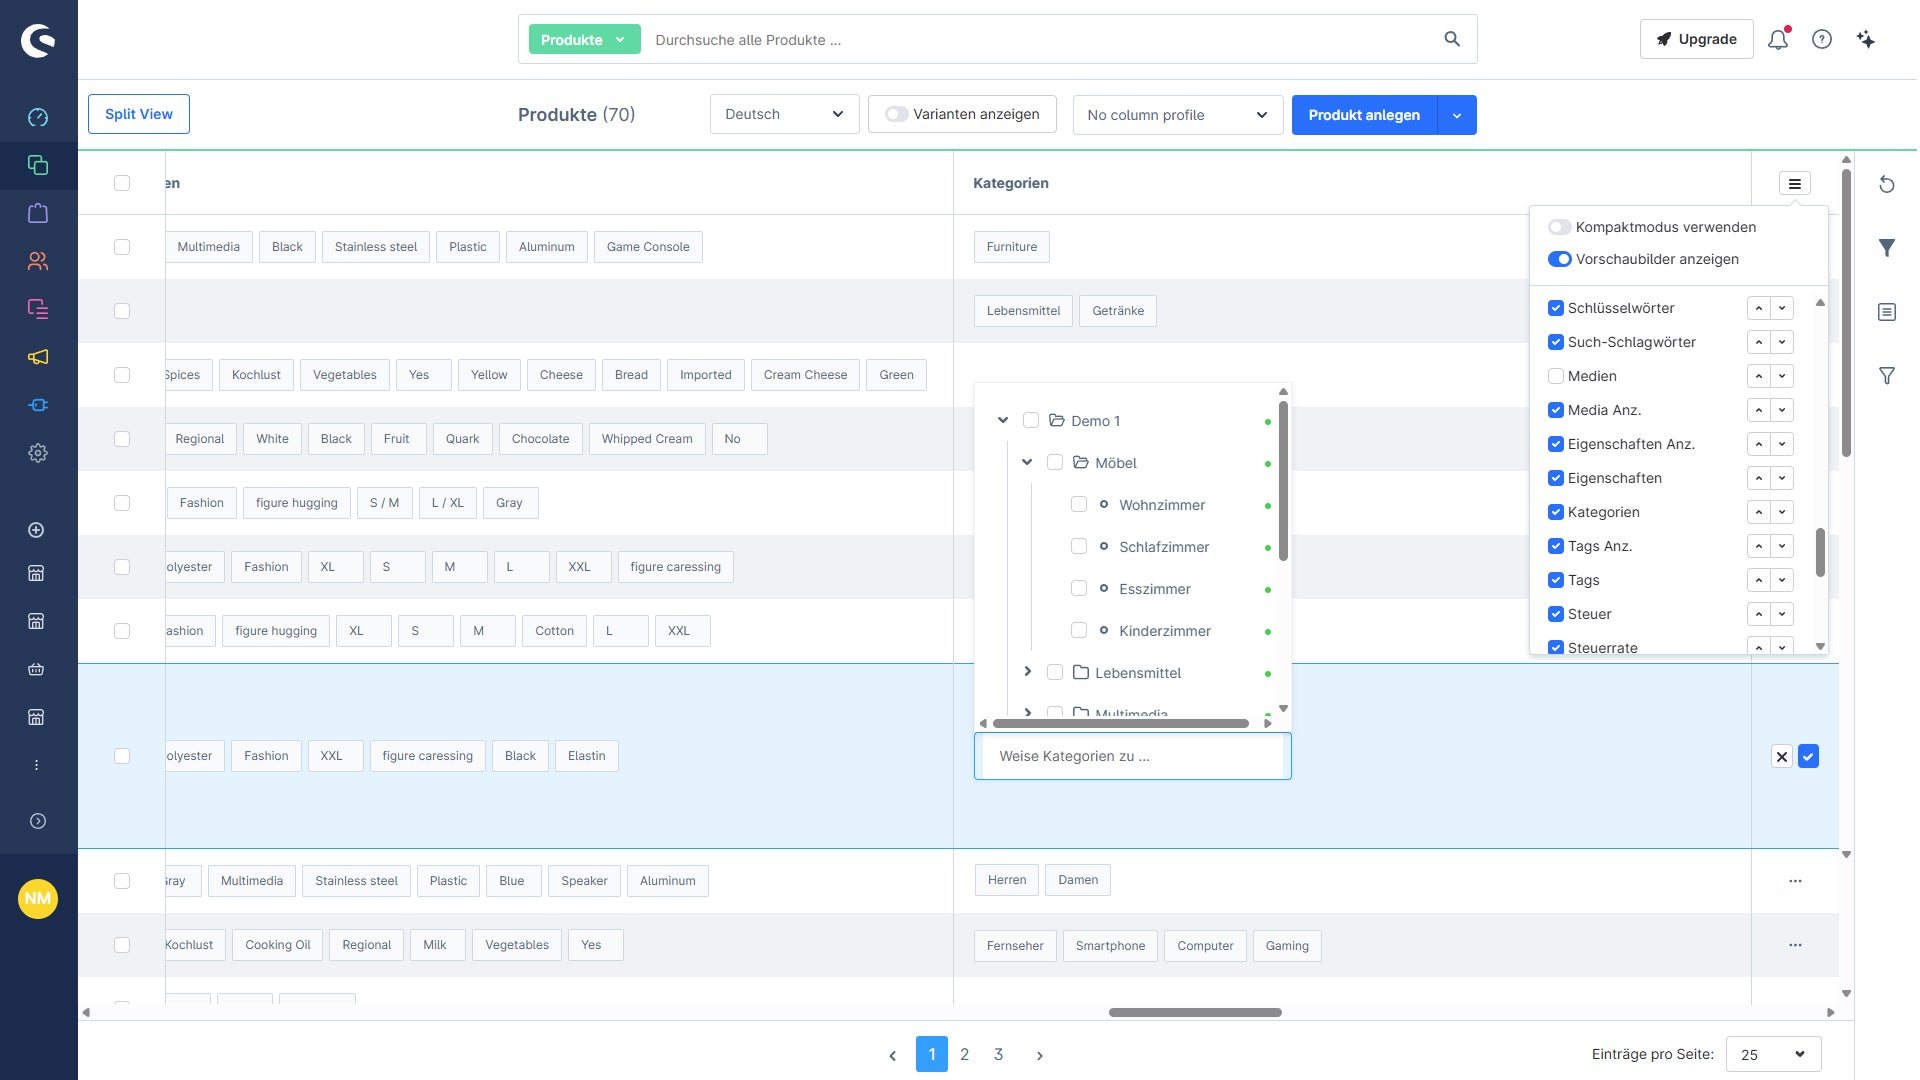1920x1080 pixels.
Task: Open the Customers icon in the sidebar
Action: 38,261
